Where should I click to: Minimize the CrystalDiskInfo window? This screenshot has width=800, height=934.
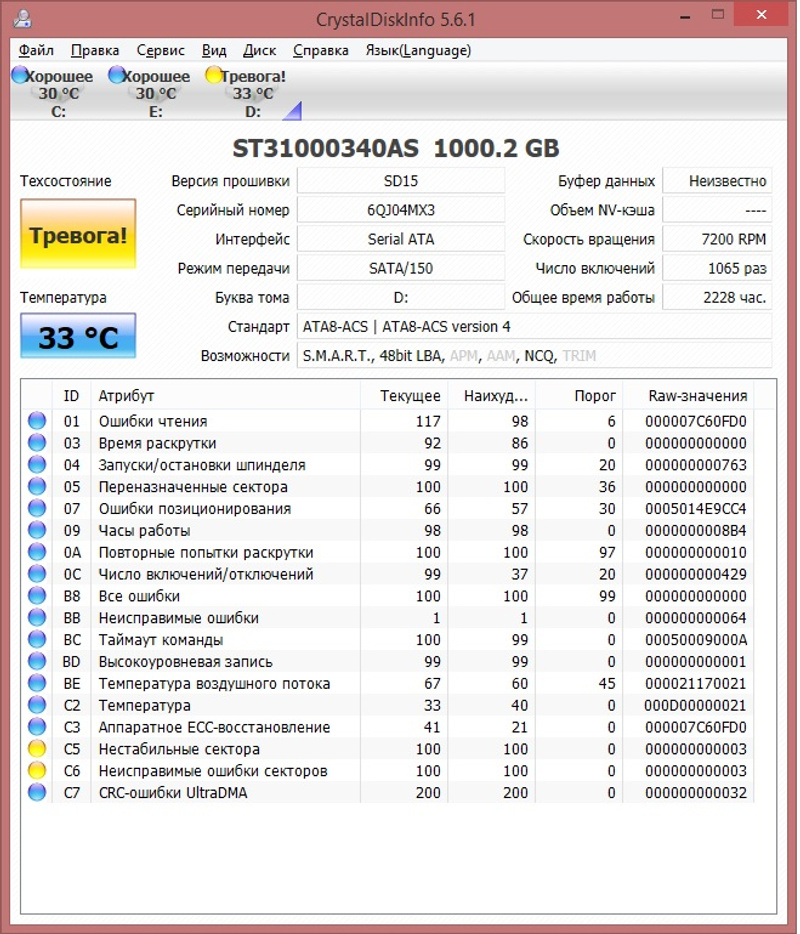685,17
